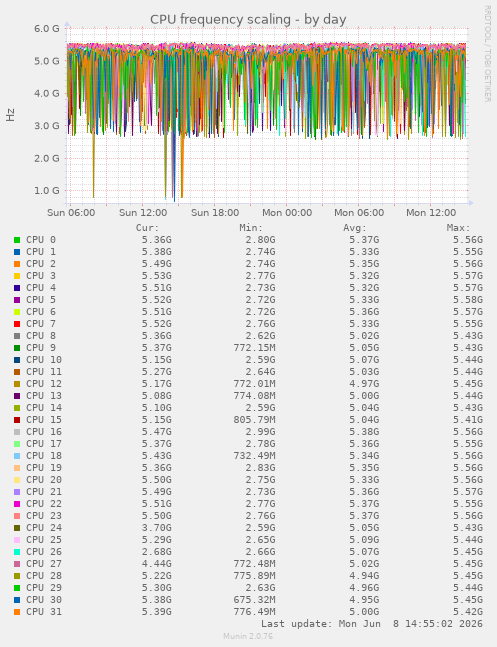Click the 'CPU 24' legend label
The width and height of the screenshot is (497, 647).
coord(44,528)
